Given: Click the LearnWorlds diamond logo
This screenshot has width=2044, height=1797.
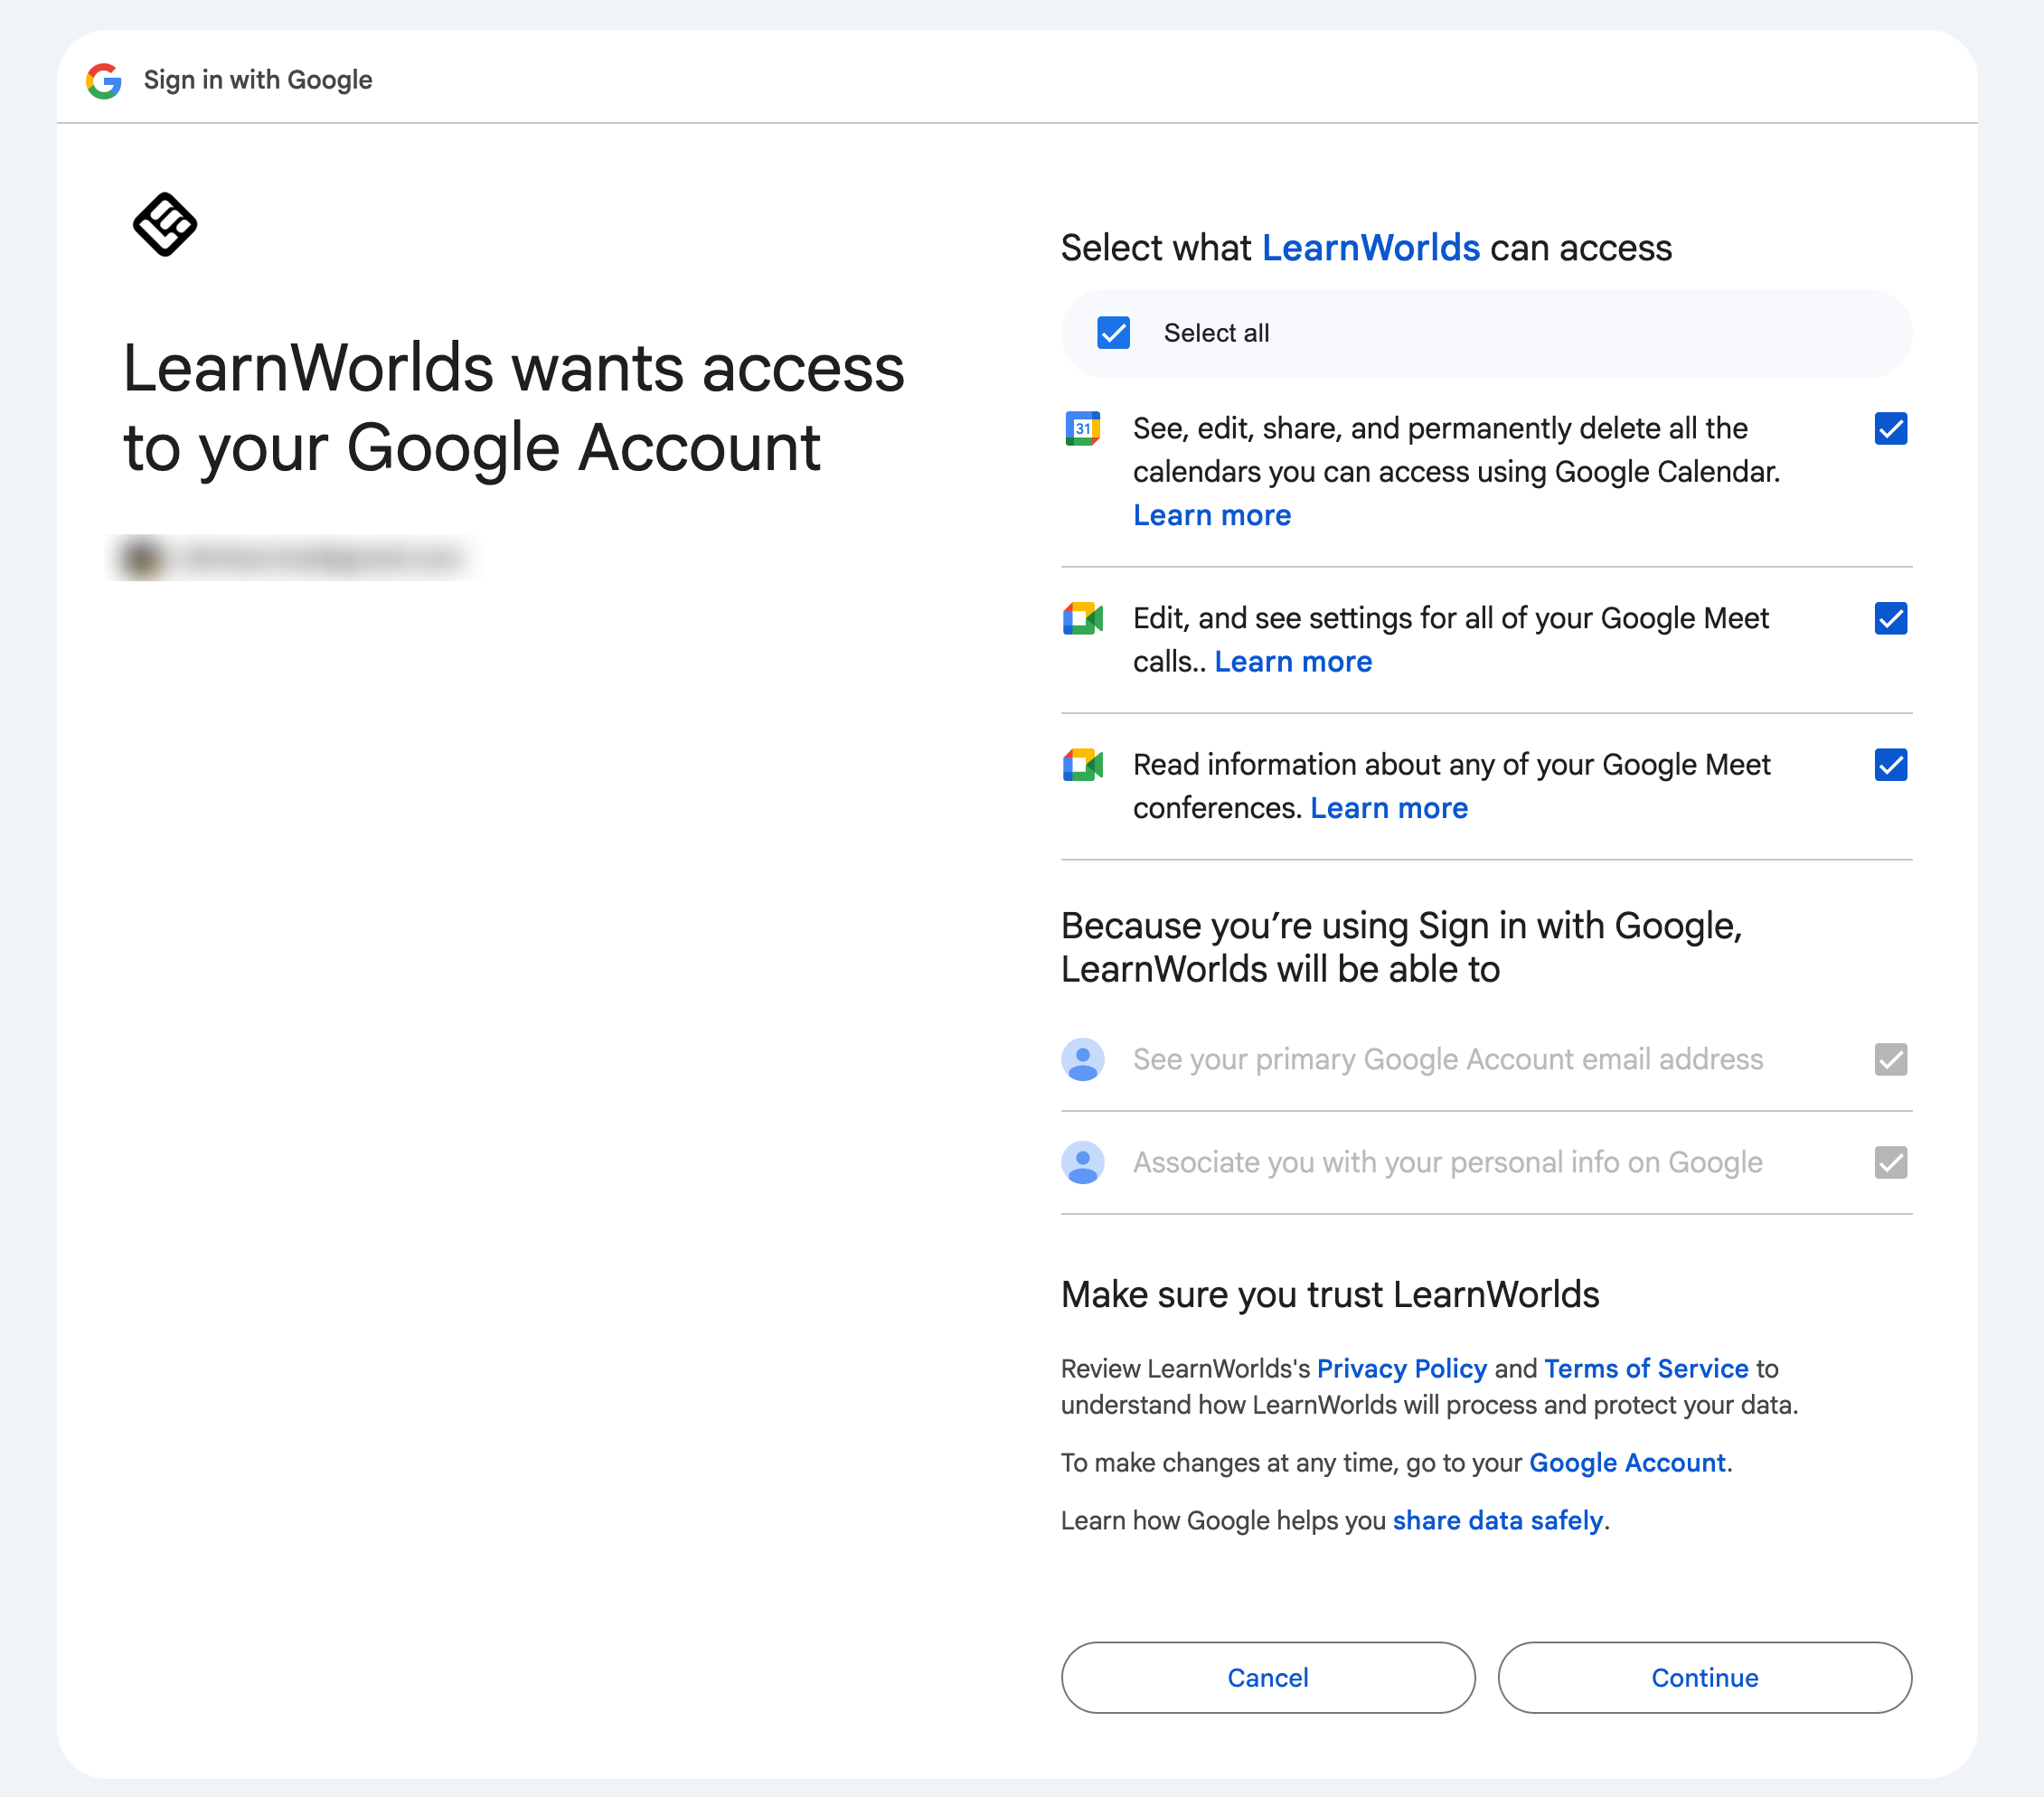Looking at the screenshot, I should (165, 224).
